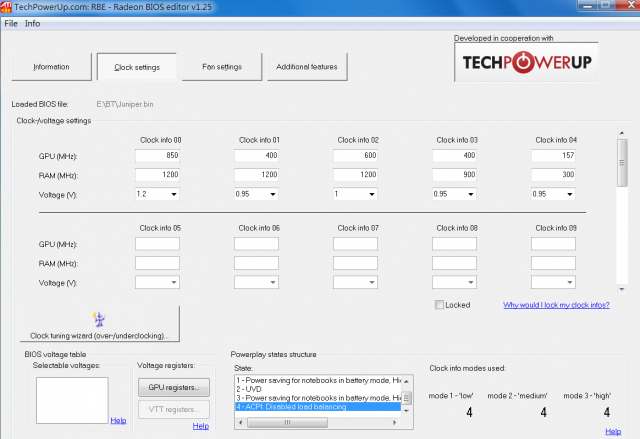Click the TechPowerUp logo banner
Screen dimensions: 640x439
pyautogui.click(x=526, y=62)
